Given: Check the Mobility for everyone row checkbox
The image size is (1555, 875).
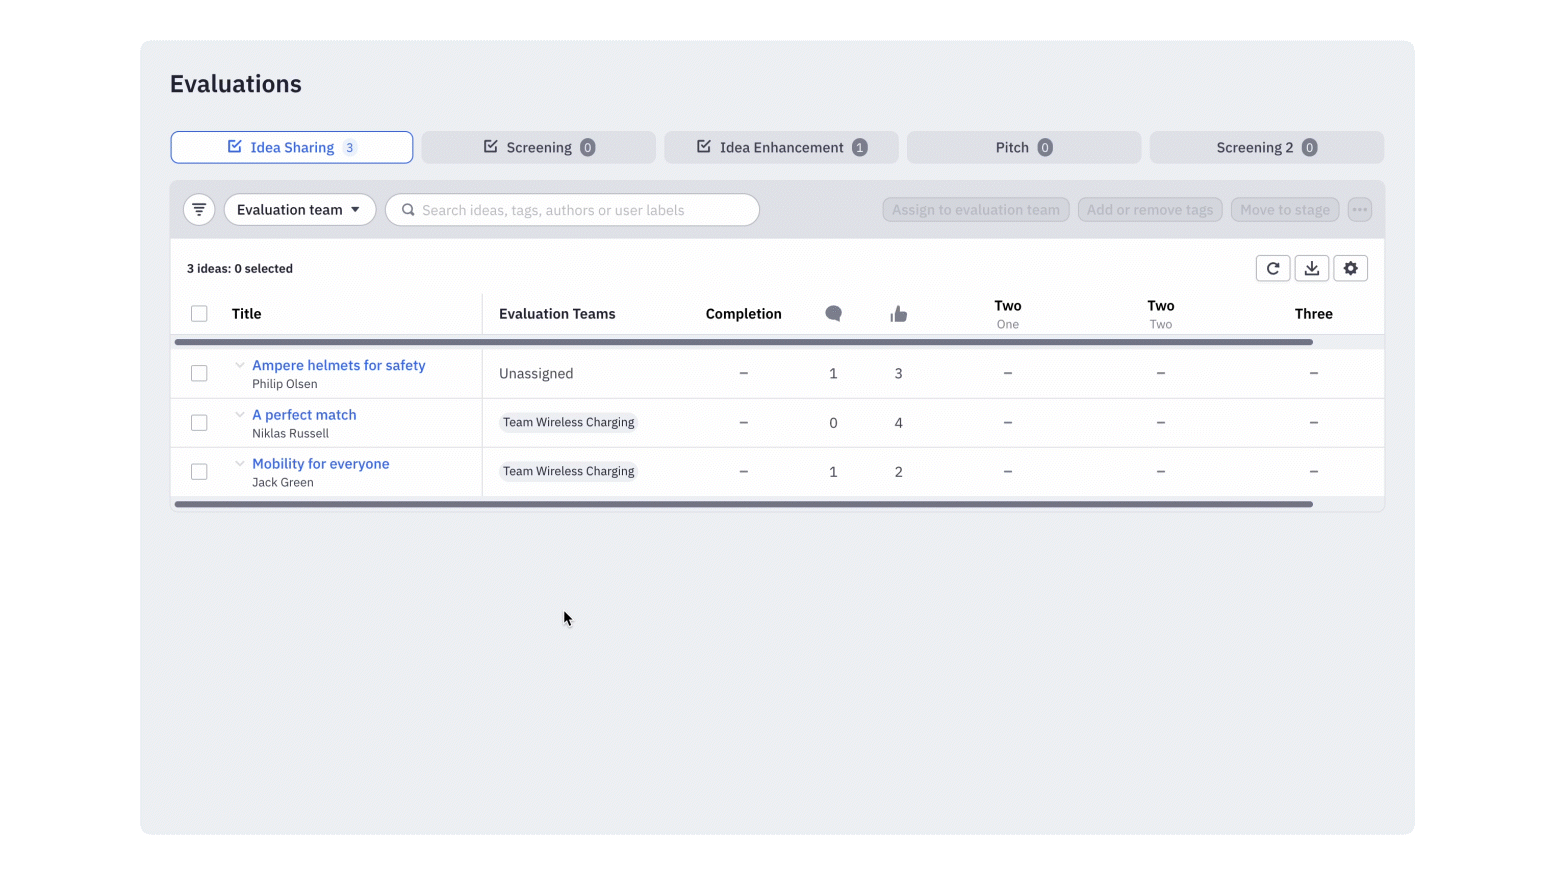Looking at the screenshot, I should 199,471.
